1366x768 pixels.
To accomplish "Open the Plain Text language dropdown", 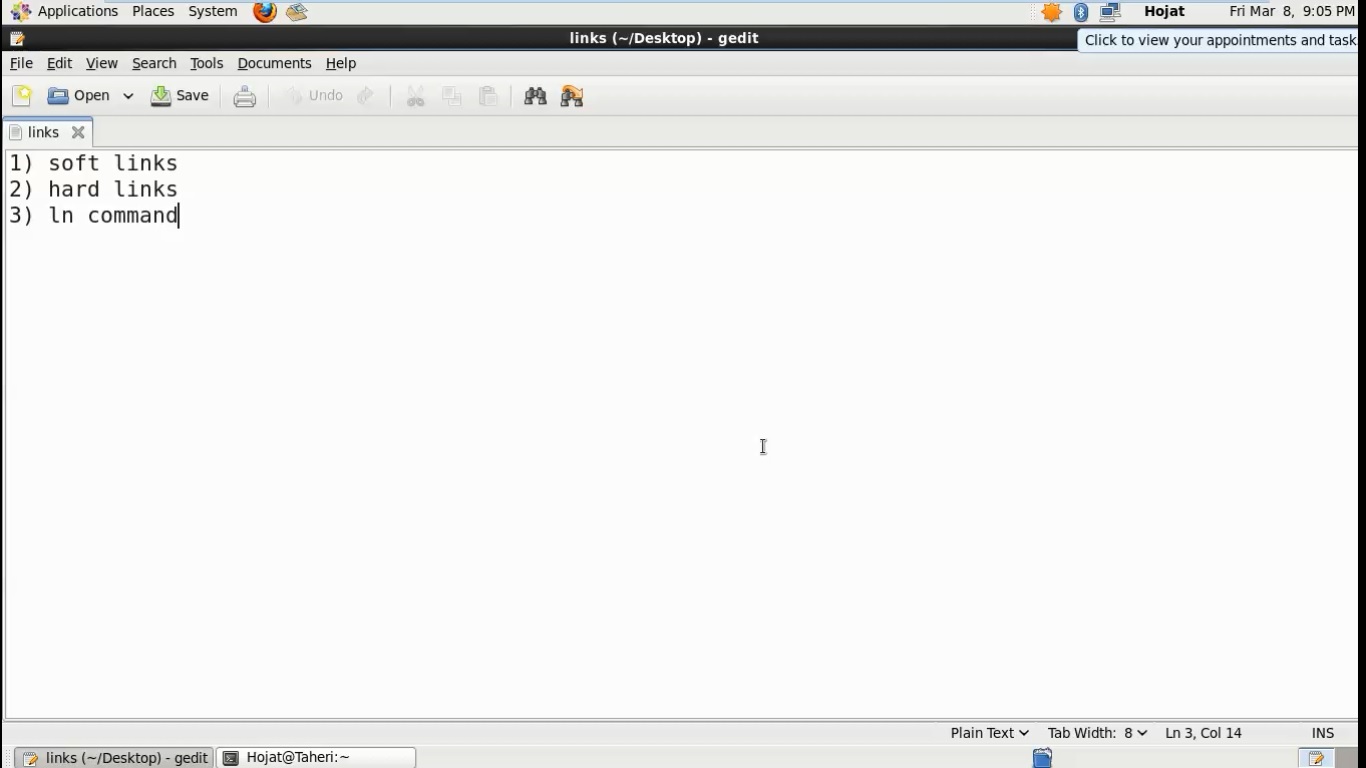I will click(989, 733).
